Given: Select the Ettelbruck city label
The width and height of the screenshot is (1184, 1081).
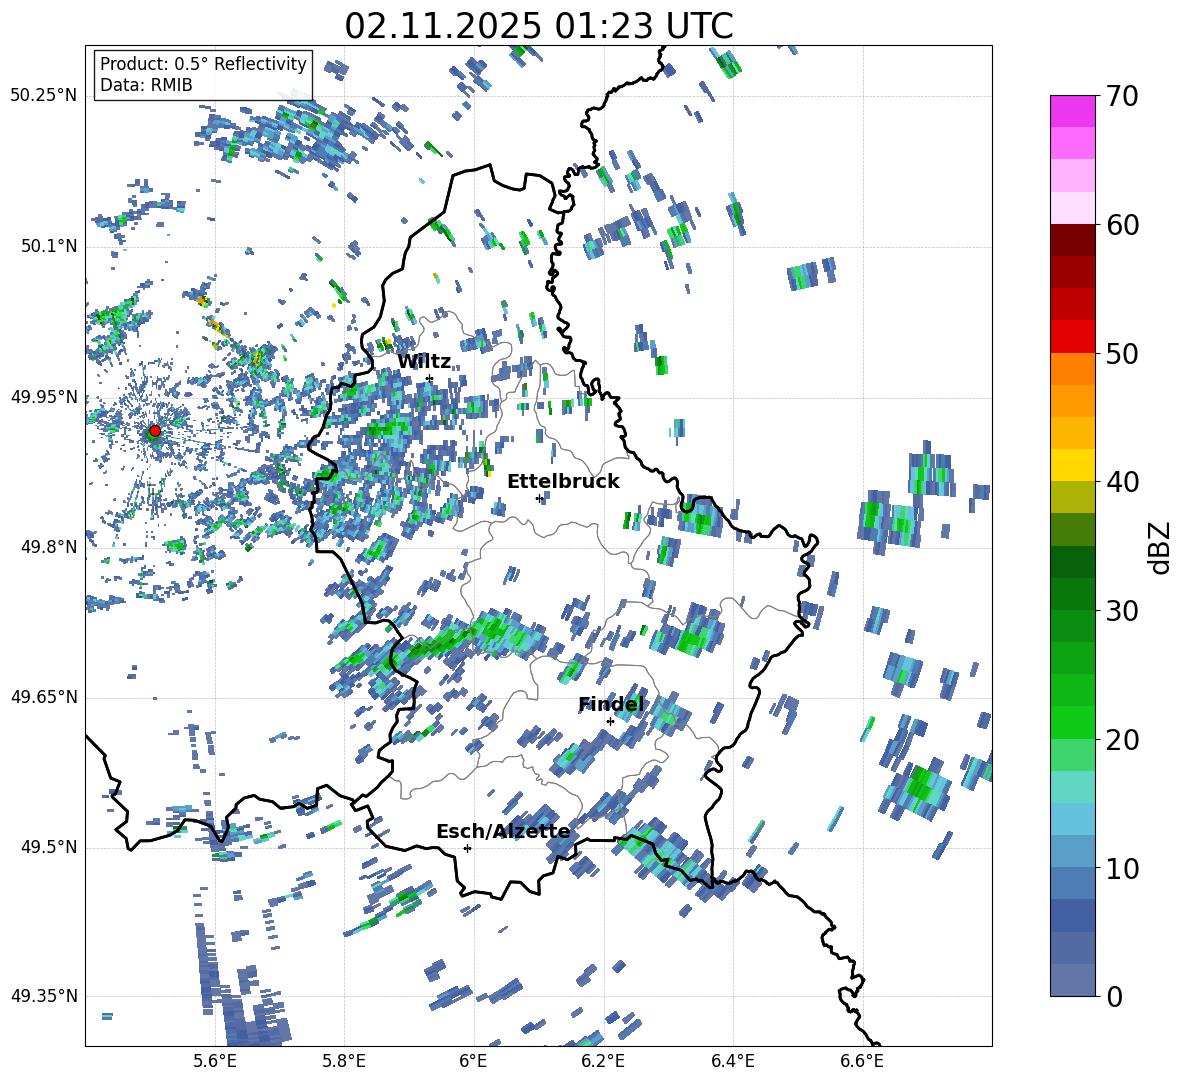Looking at the screenshot, I should point(563,481).
